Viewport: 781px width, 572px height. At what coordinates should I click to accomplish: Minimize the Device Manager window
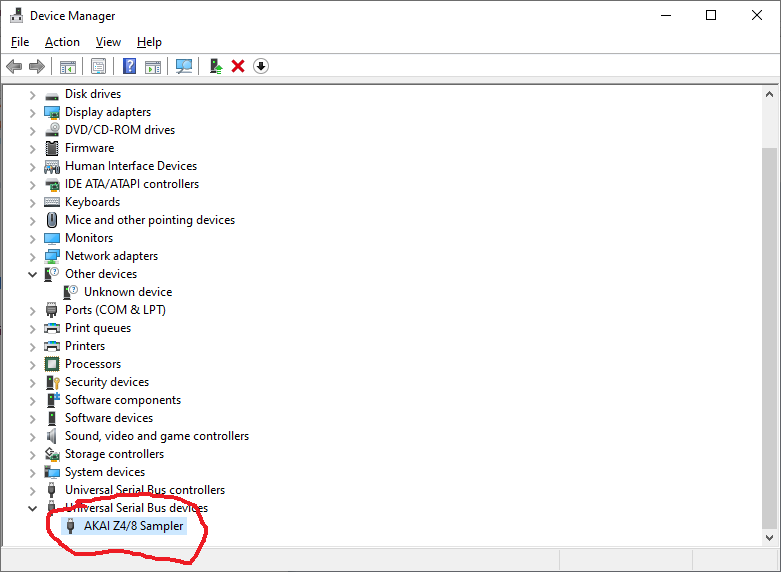click(x=666, y=15)
